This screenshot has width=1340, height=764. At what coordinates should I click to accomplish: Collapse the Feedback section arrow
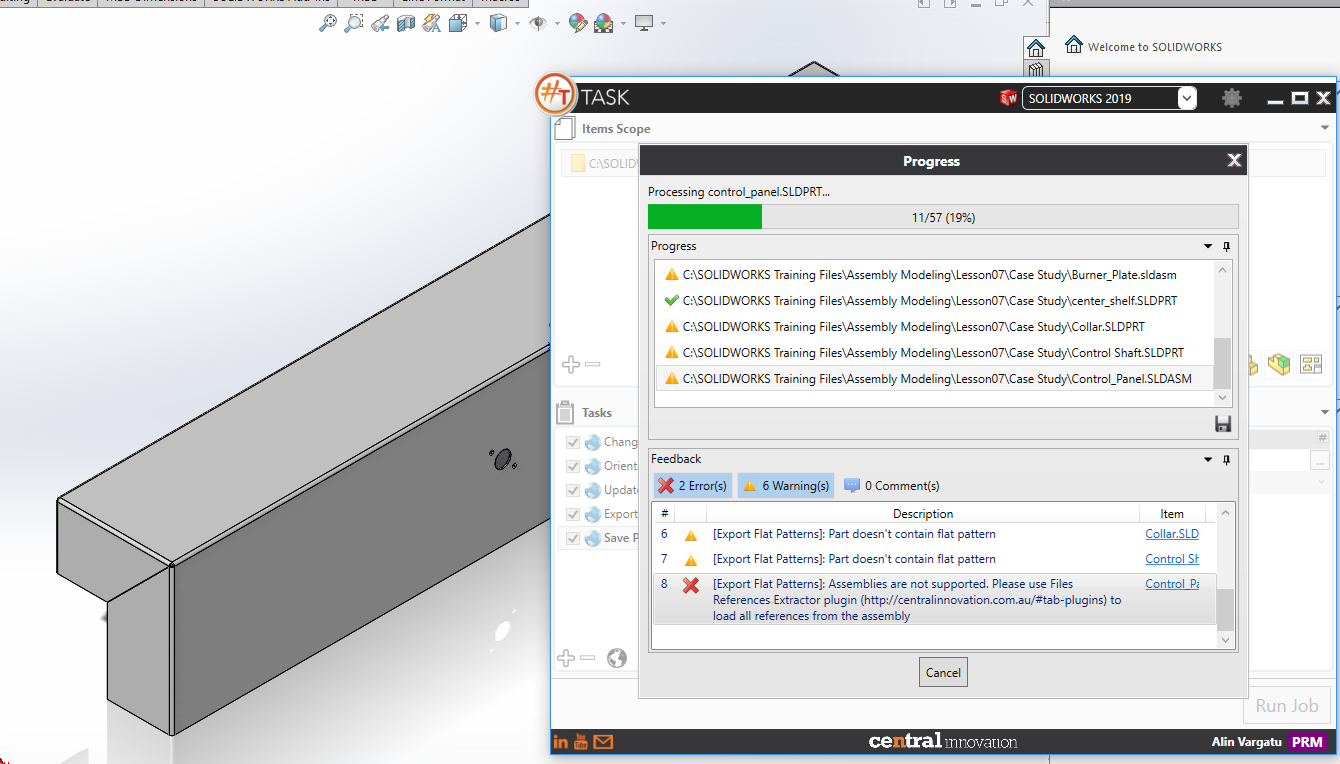click(1208, 459)
